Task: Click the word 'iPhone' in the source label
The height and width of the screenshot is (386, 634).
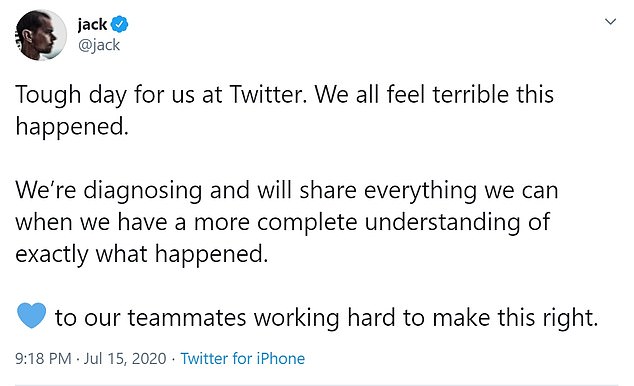Action: pos(281,359)
